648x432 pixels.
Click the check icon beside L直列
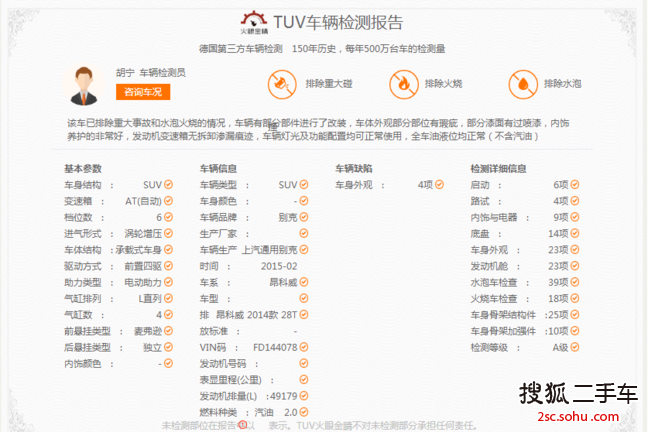[168, 298]
